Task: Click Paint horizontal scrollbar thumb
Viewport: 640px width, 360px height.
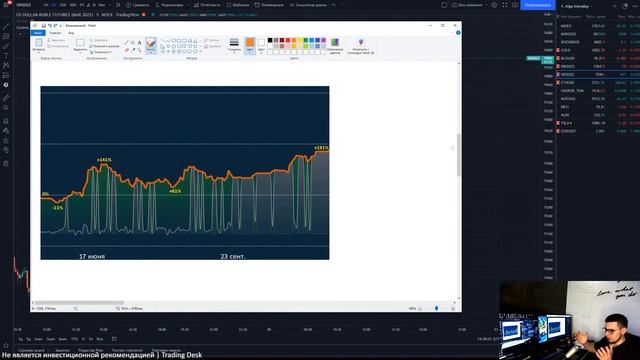Action: point(79,303)
